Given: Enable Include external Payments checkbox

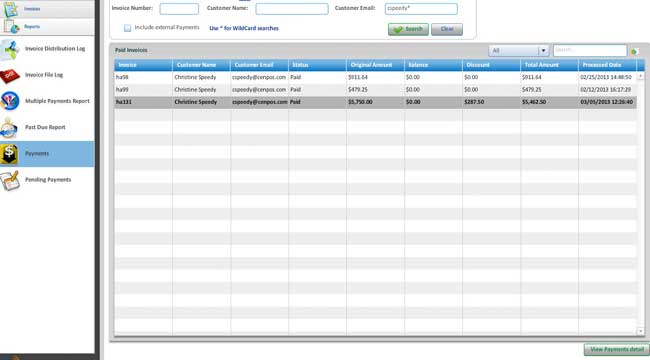Looking at the screenshot, I should click(x=128, y=28).
